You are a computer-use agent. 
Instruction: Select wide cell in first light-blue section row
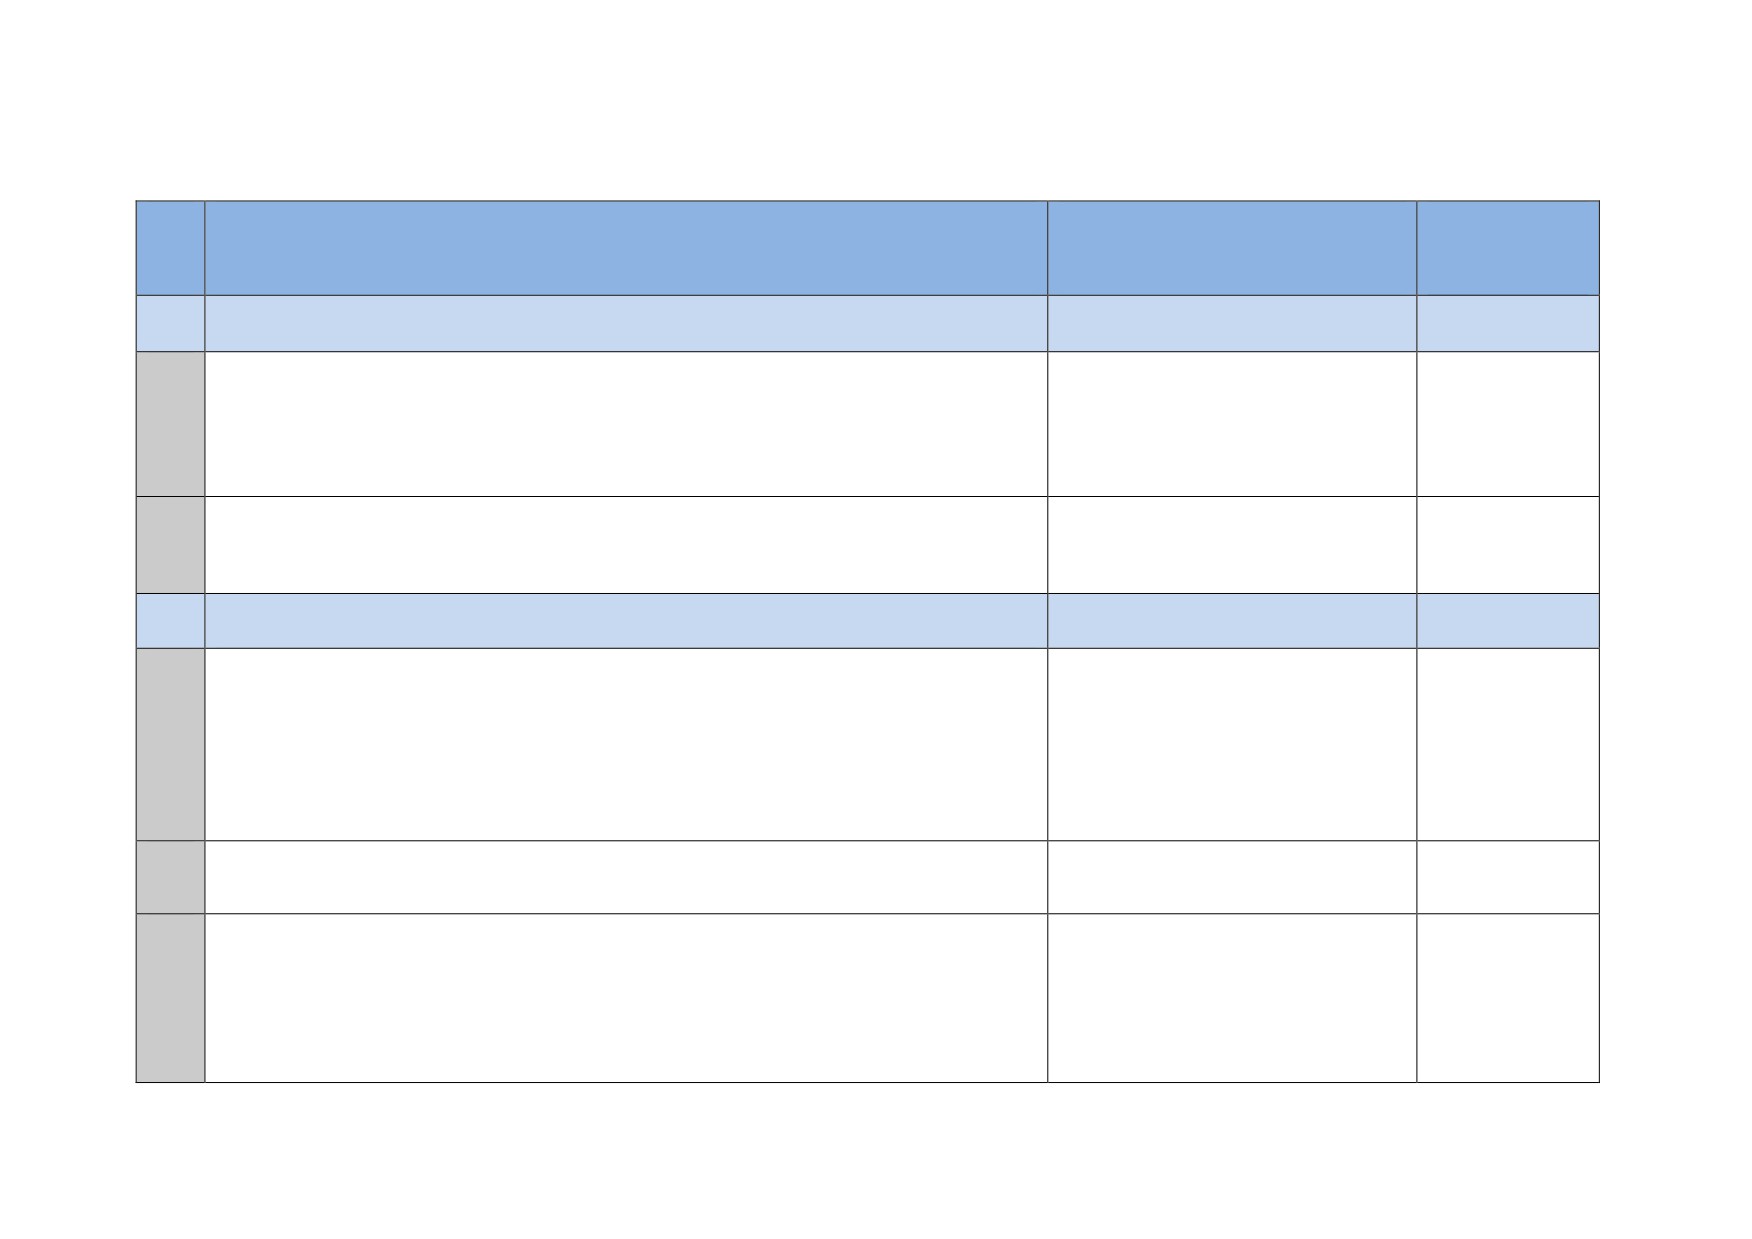[626, 323]
